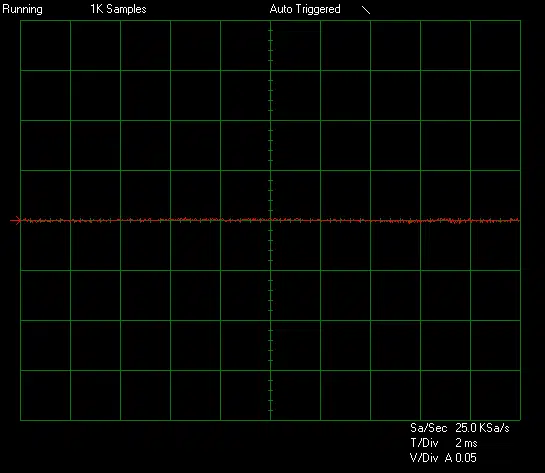Click the '2 ms' time base value
The height and width of the screenshot is (473, 545).
466,443
